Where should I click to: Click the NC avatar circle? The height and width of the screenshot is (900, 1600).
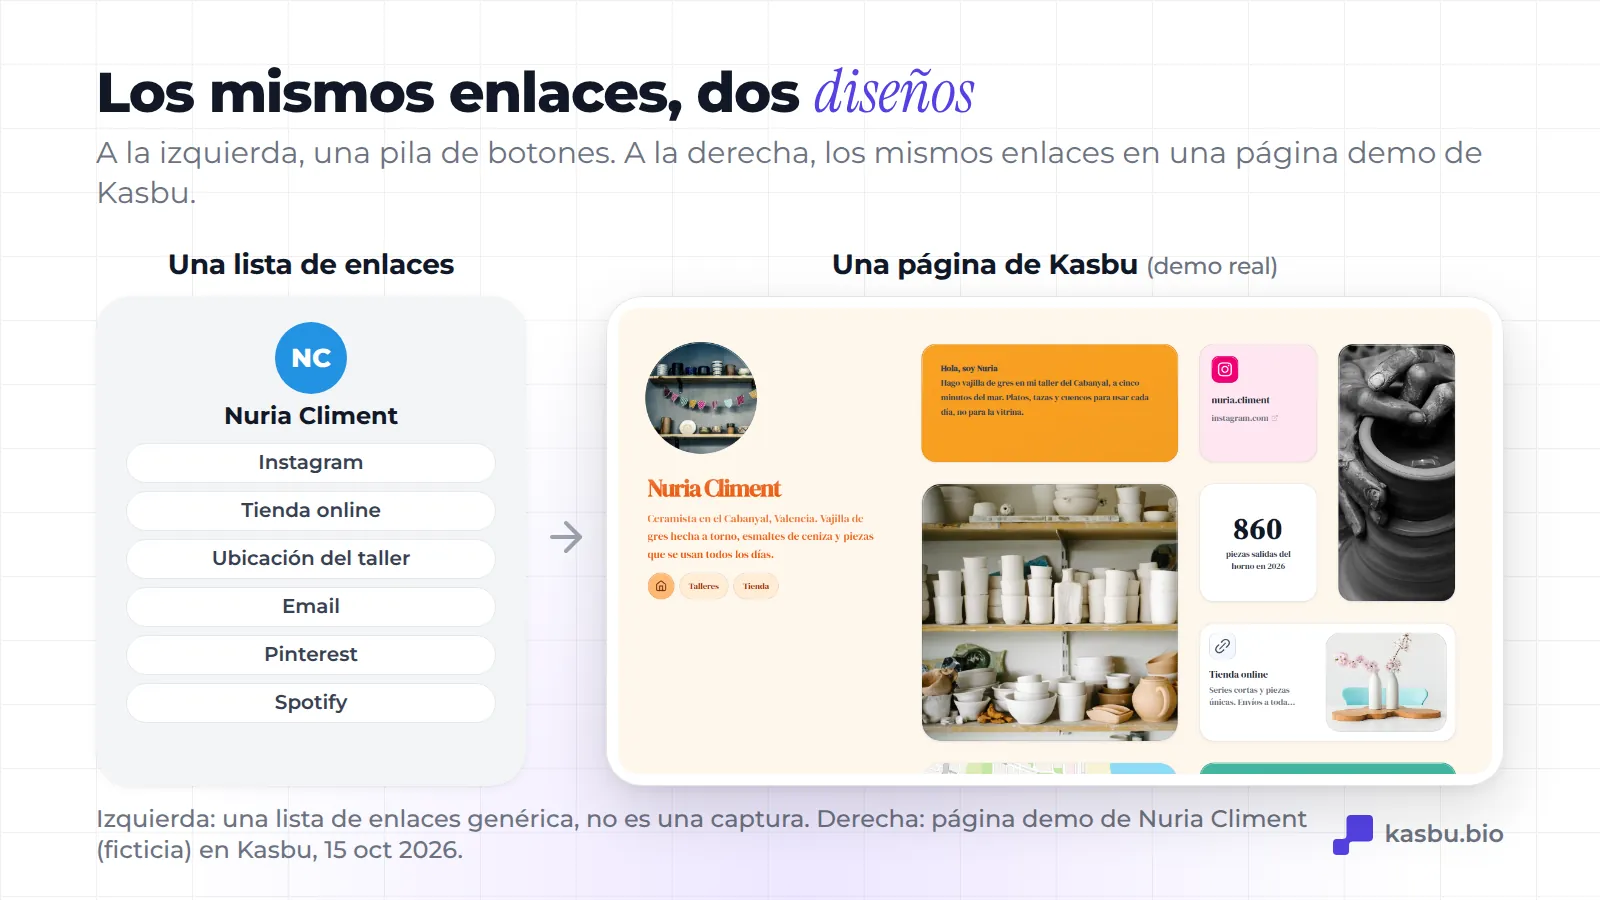[311, 358]
